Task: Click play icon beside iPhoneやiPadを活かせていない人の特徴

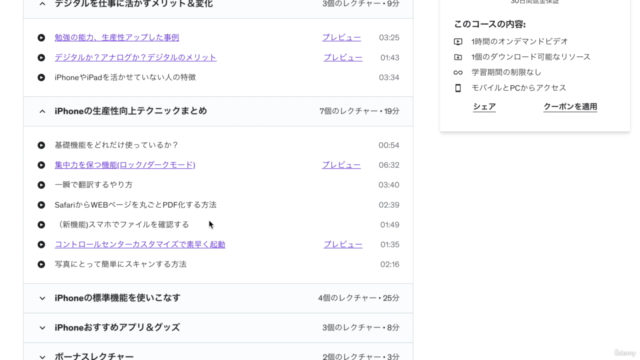Action: (41, 78)
